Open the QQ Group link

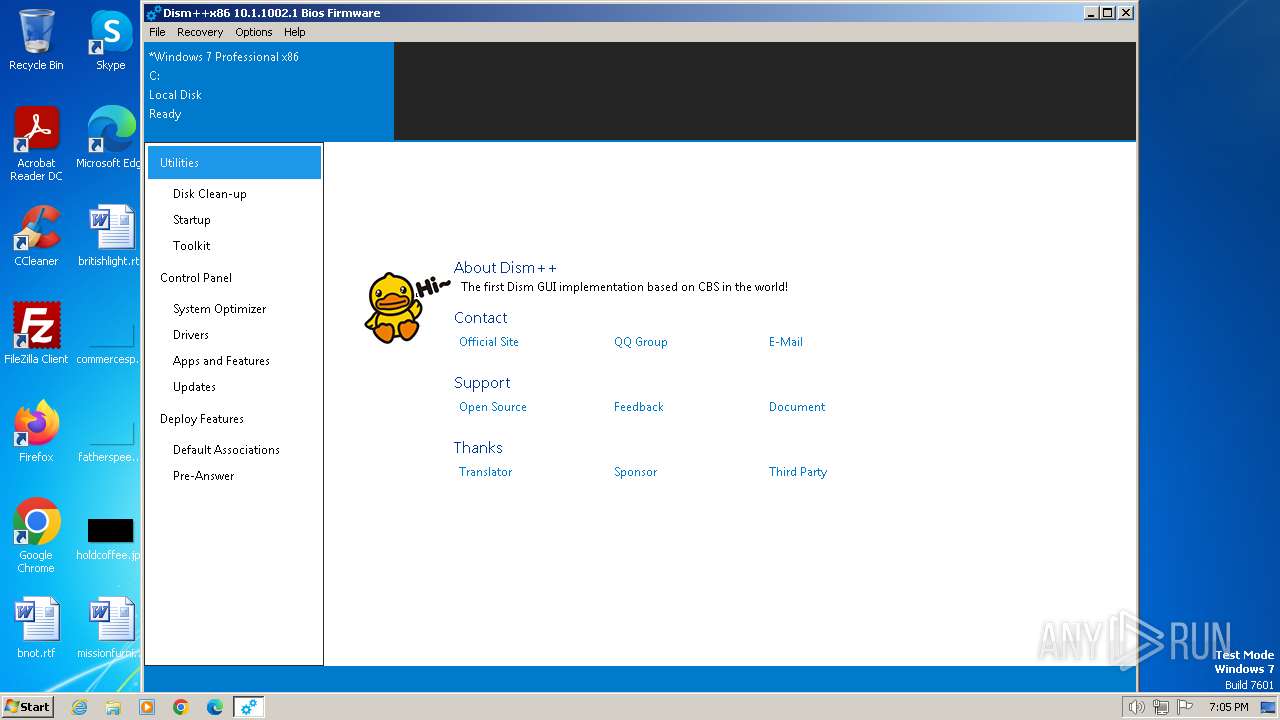click(641, 342)
